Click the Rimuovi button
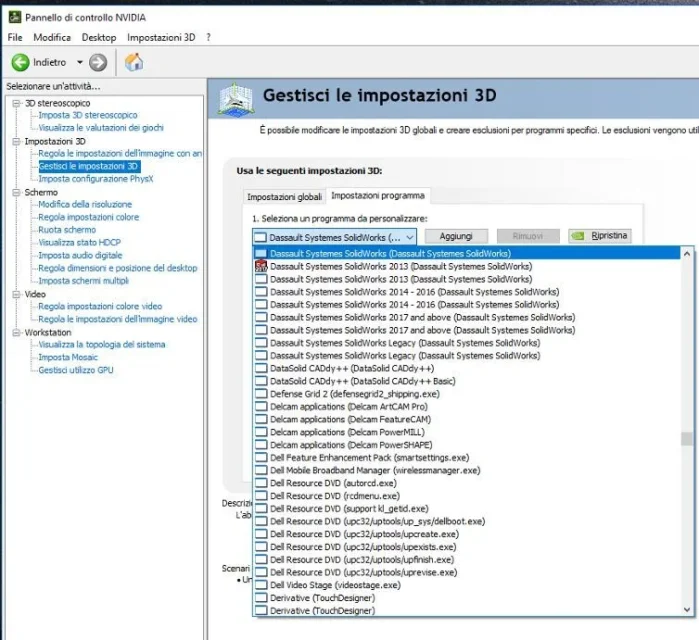The image size is (699, 640). click(x=528, y=236)
